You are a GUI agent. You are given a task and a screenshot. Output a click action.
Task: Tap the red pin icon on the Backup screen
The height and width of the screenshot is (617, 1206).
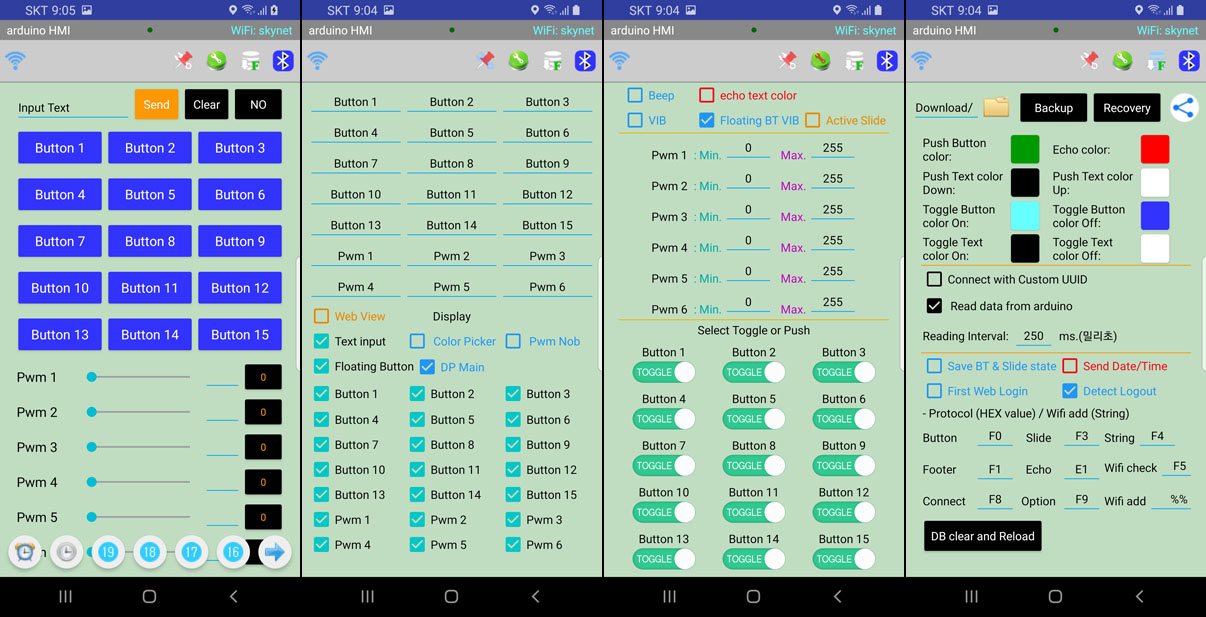coord(1089,61)
